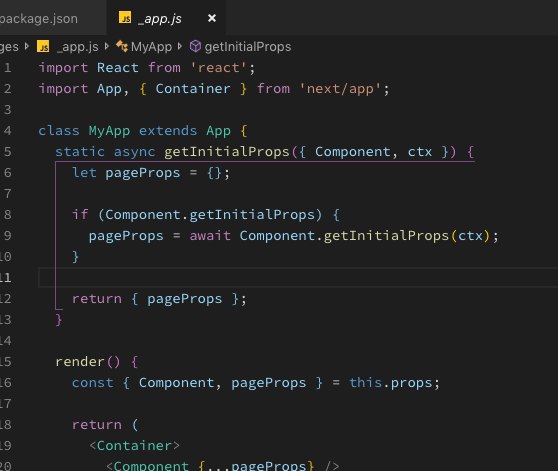The image size is (558, 471).
Task: Click the JS icon in the breadcrumb
Action: pyautogui.click(x=43, y=47)
